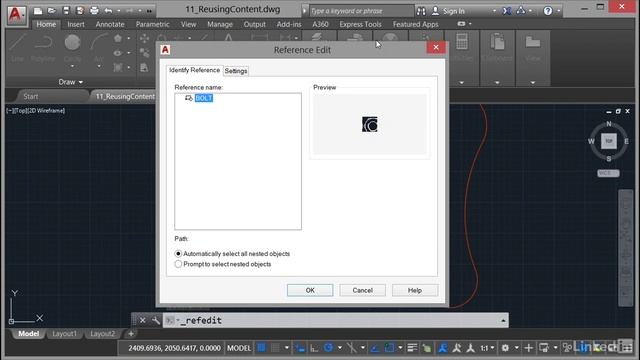The image size is (640, 360).
Task: Click the Workspace Switching gear icon
Action: (505, 348)
